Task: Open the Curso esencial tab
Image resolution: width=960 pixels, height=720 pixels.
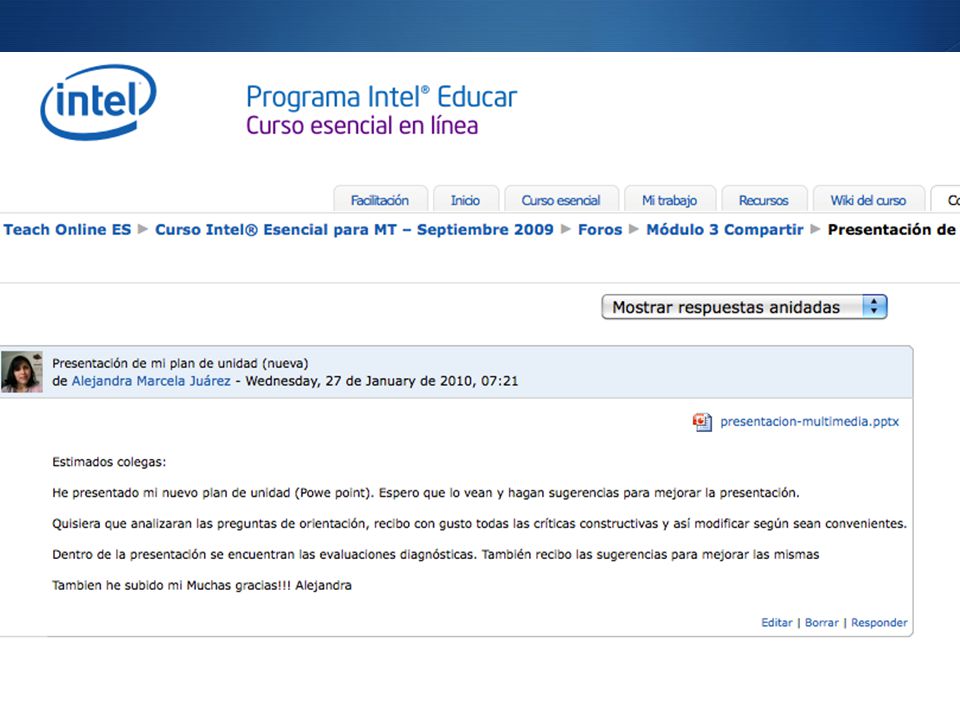Action: coord(561,200)
